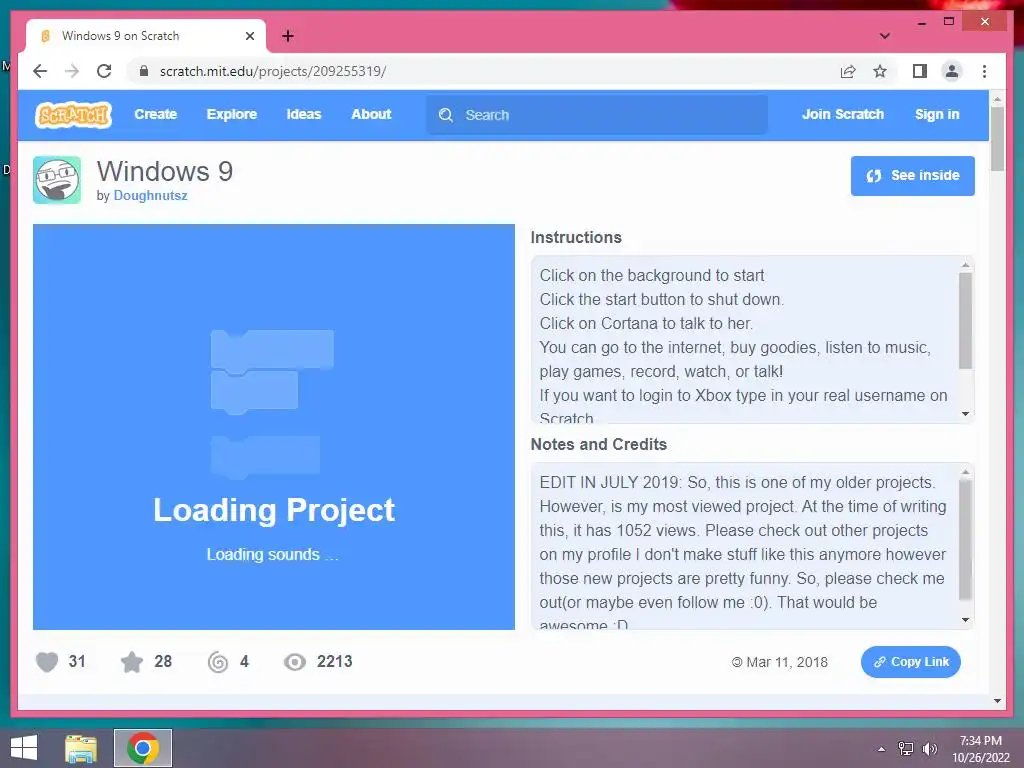Click Join Scratch link

(x=842, y=114)
